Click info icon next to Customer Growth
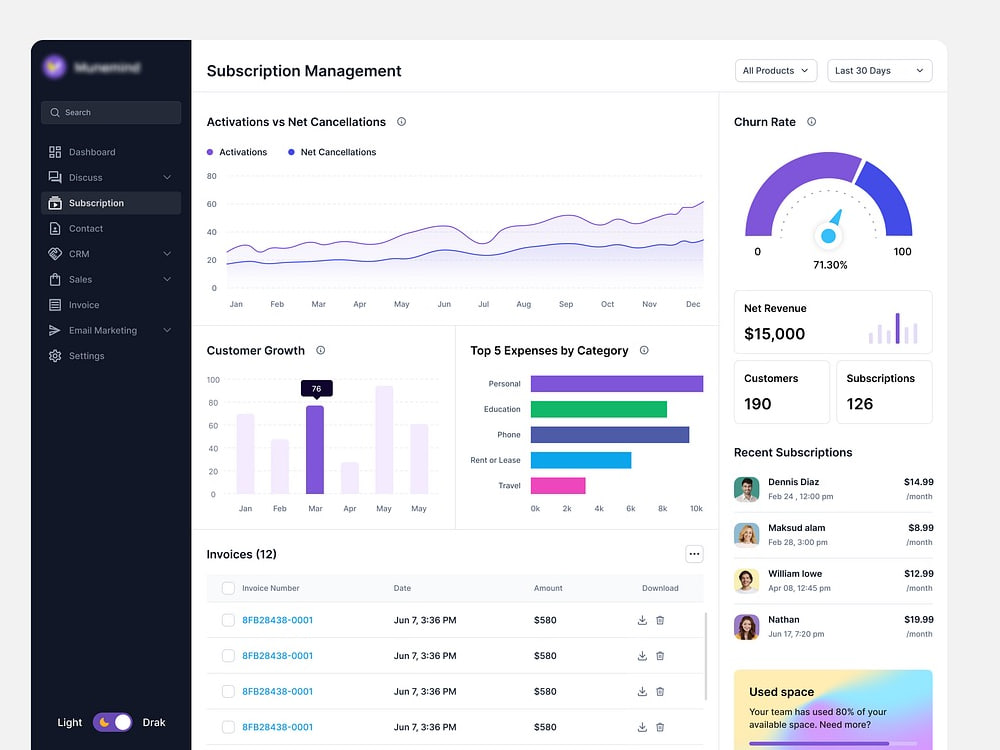The image size is (1000, 750). tap(321, 350)
